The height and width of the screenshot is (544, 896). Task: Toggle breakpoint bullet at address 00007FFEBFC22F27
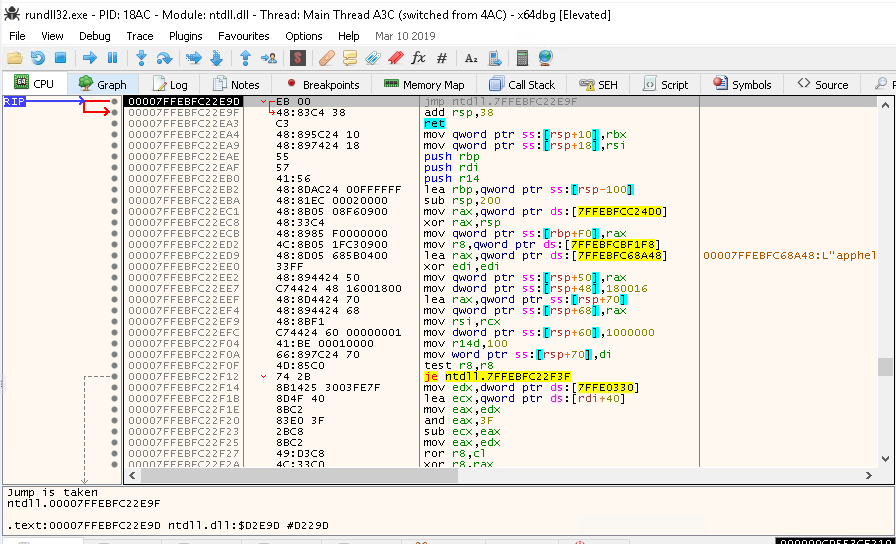coord(115,454)
